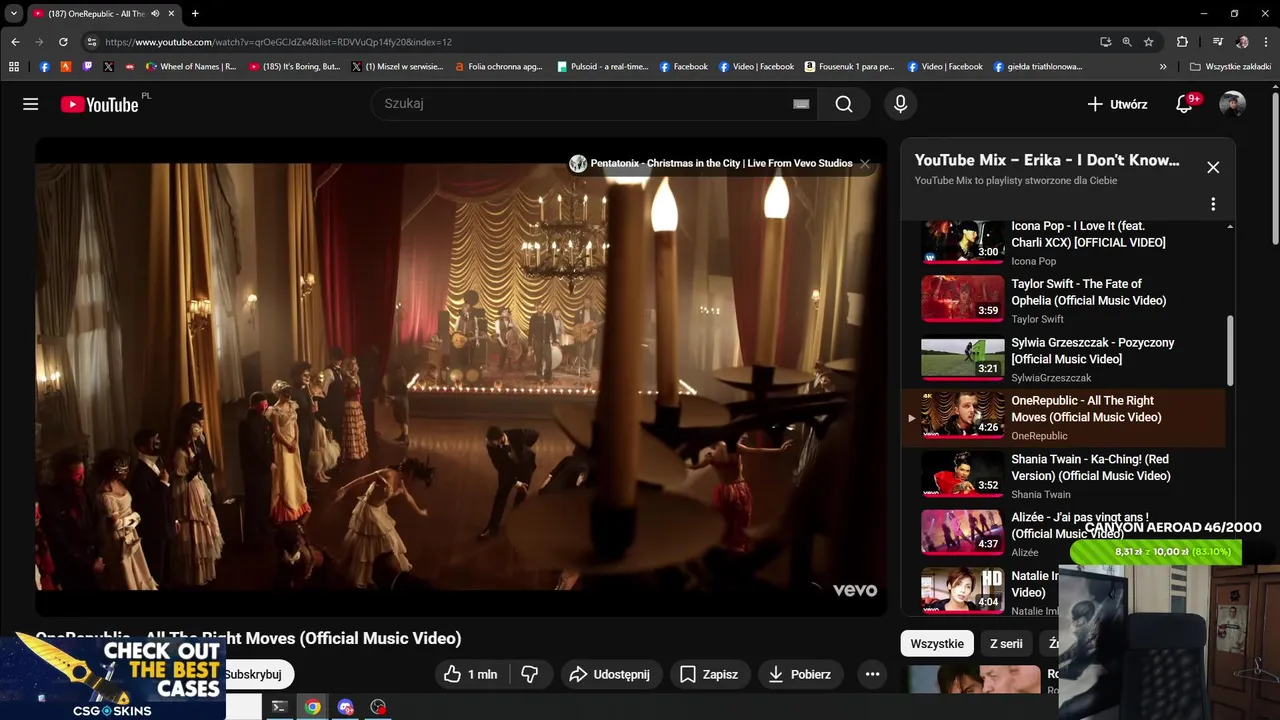Open the tab search dropdown arrow
The height and width of the screenshot is (720, 1280).
coord(14,14)
